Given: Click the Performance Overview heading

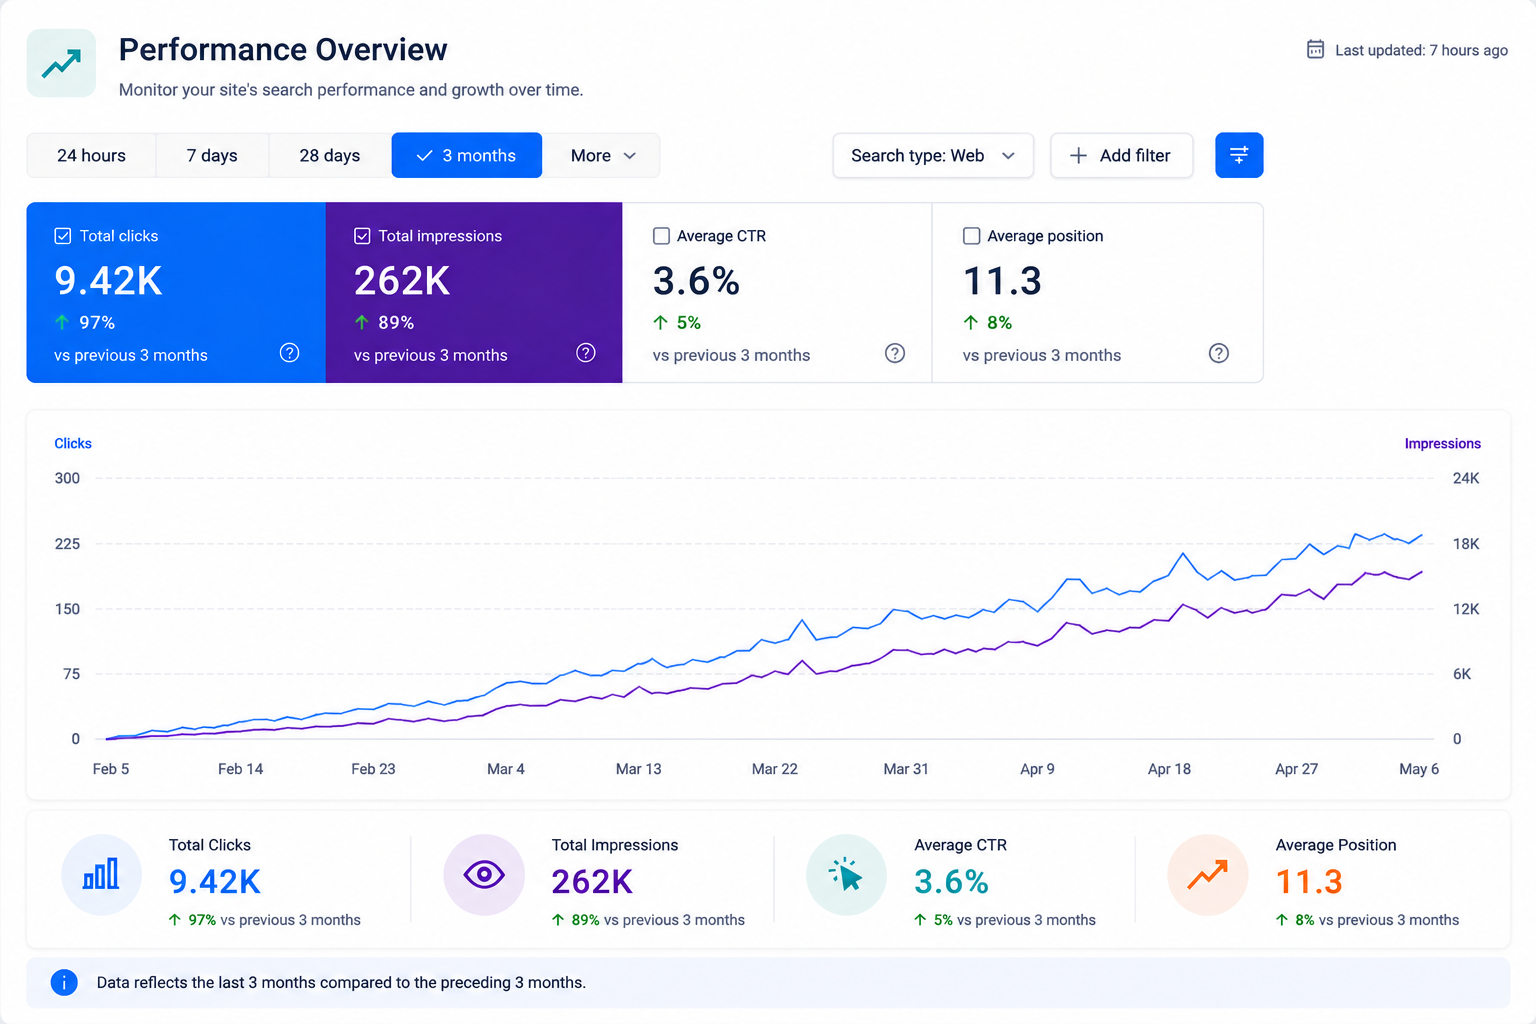Looking at the screenshot, I should 283,49.
